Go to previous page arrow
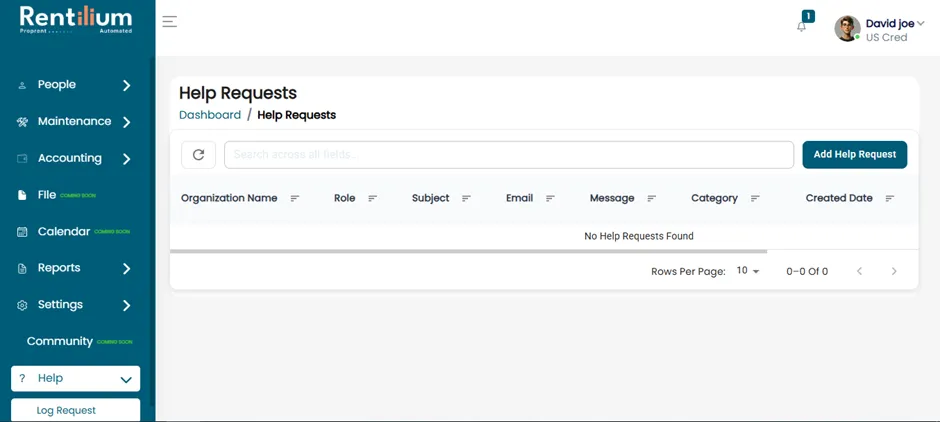Image resolution: width=940 pixels, height=422 pixels. click(x=859, y=271)
